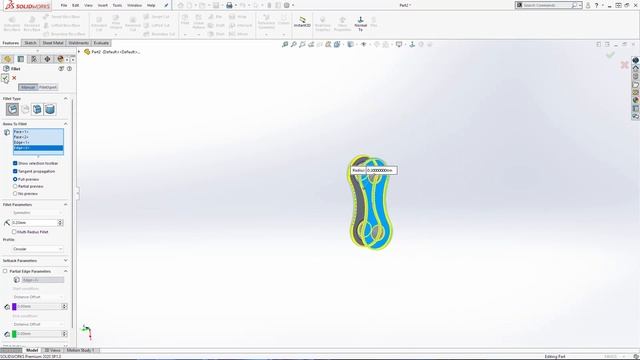Expand the Setback Parameters section
Image resolution: width=640 pixels, height=360 pixels.
pyautogui.click(x=65, y=260)
